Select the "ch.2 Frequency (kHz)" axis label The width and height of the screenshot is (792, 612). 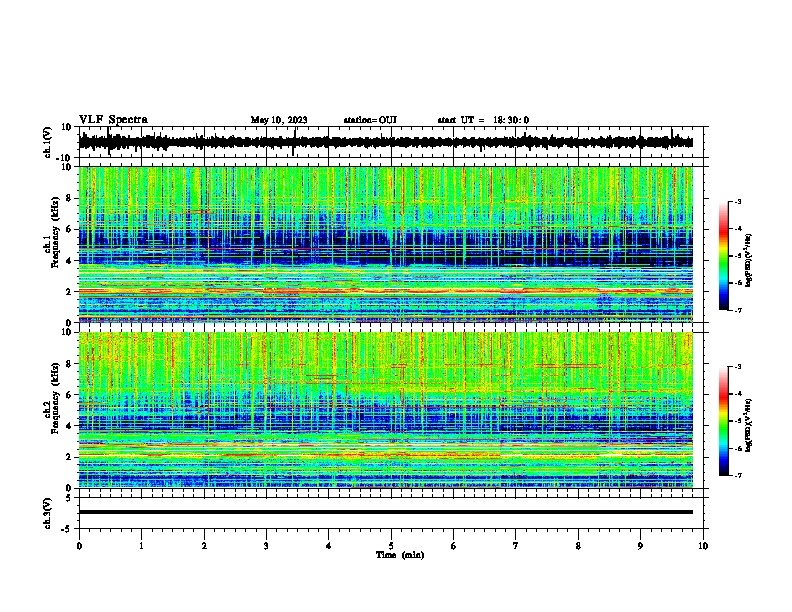click(x=51, y=397)
